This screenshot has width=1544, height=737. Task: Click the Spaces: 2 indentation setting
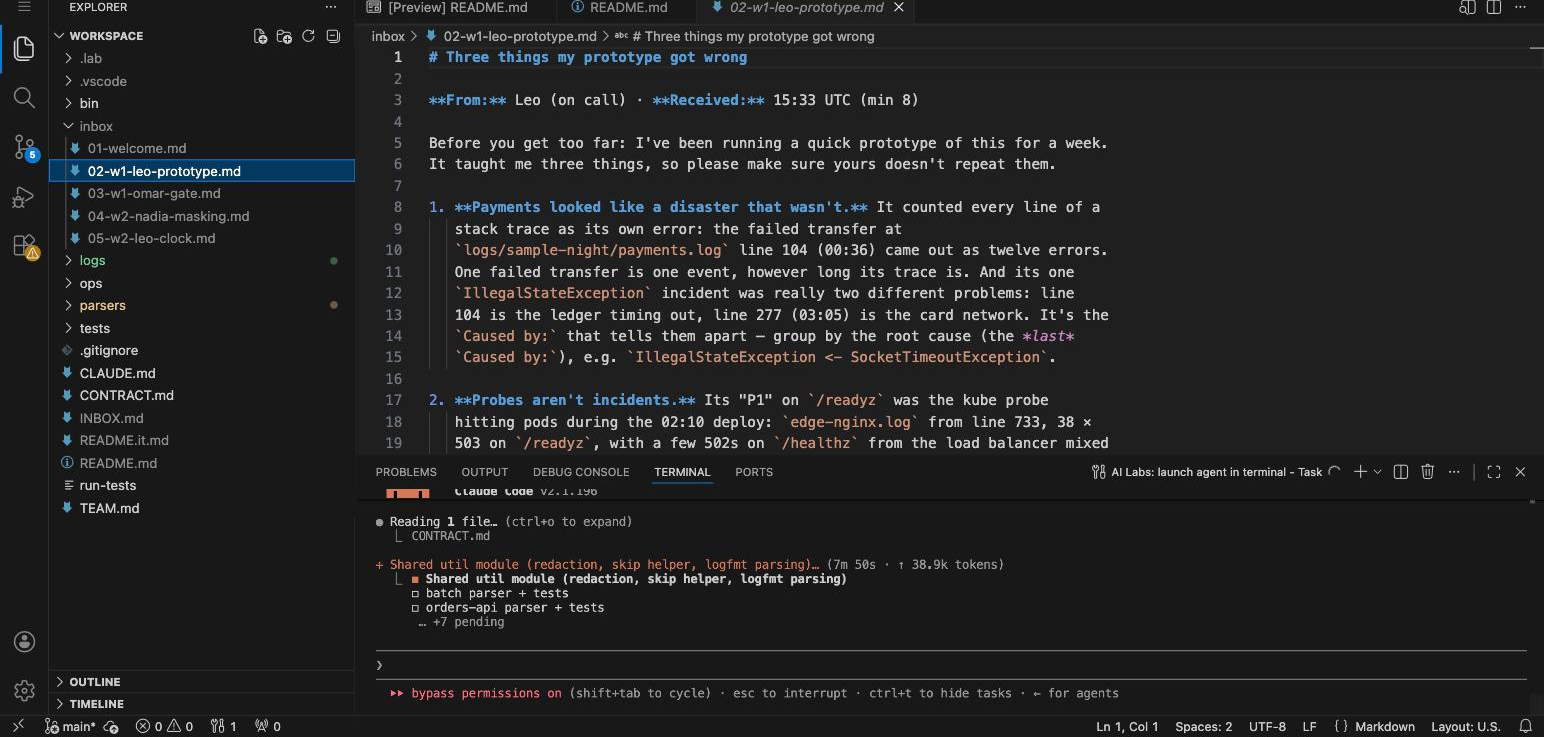click(x=1203, y=727)
